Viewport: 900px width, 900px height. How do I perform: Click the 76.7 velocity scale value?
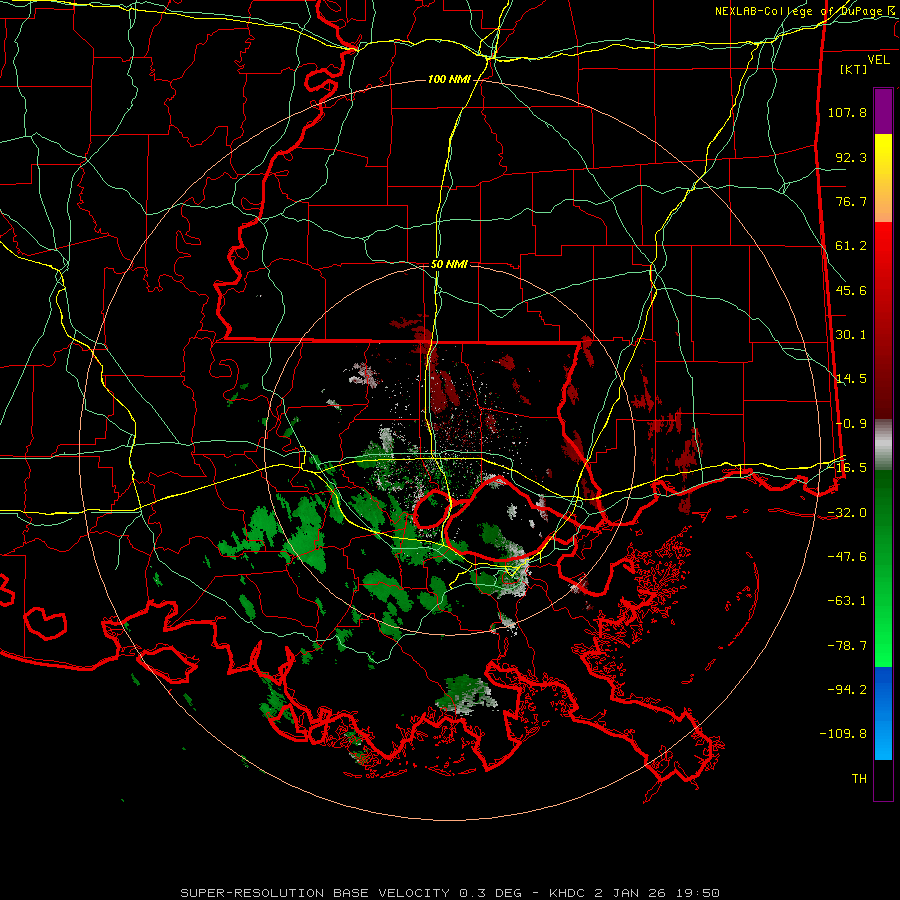851,201
